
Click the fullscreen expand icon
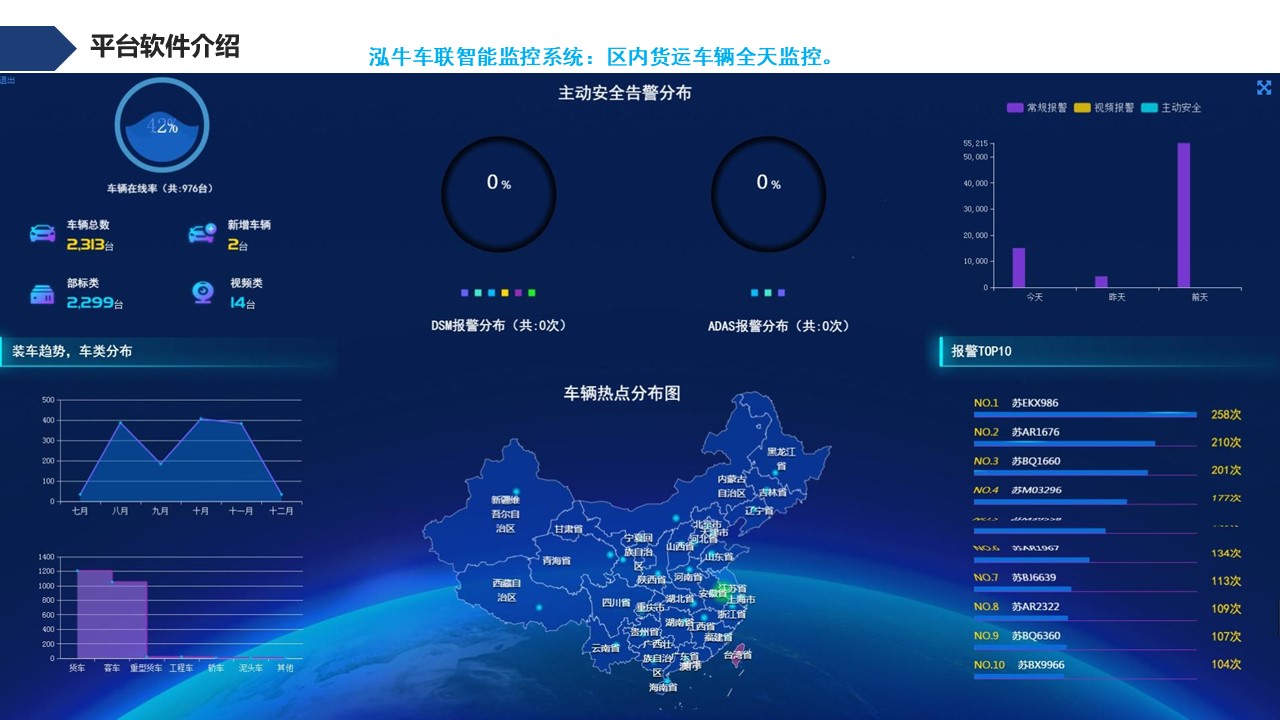point(1264,88)
